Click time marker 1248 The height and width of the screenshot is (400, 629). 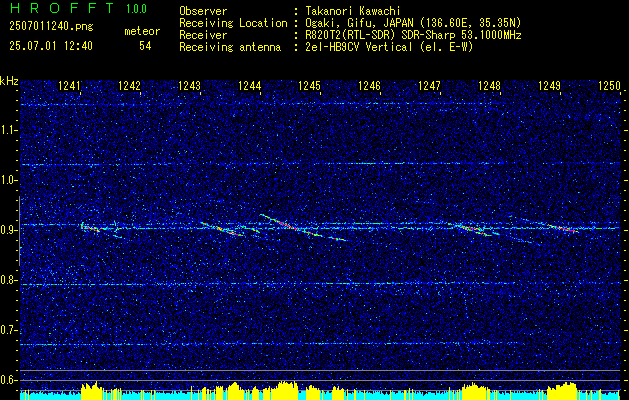click(489, 85)
